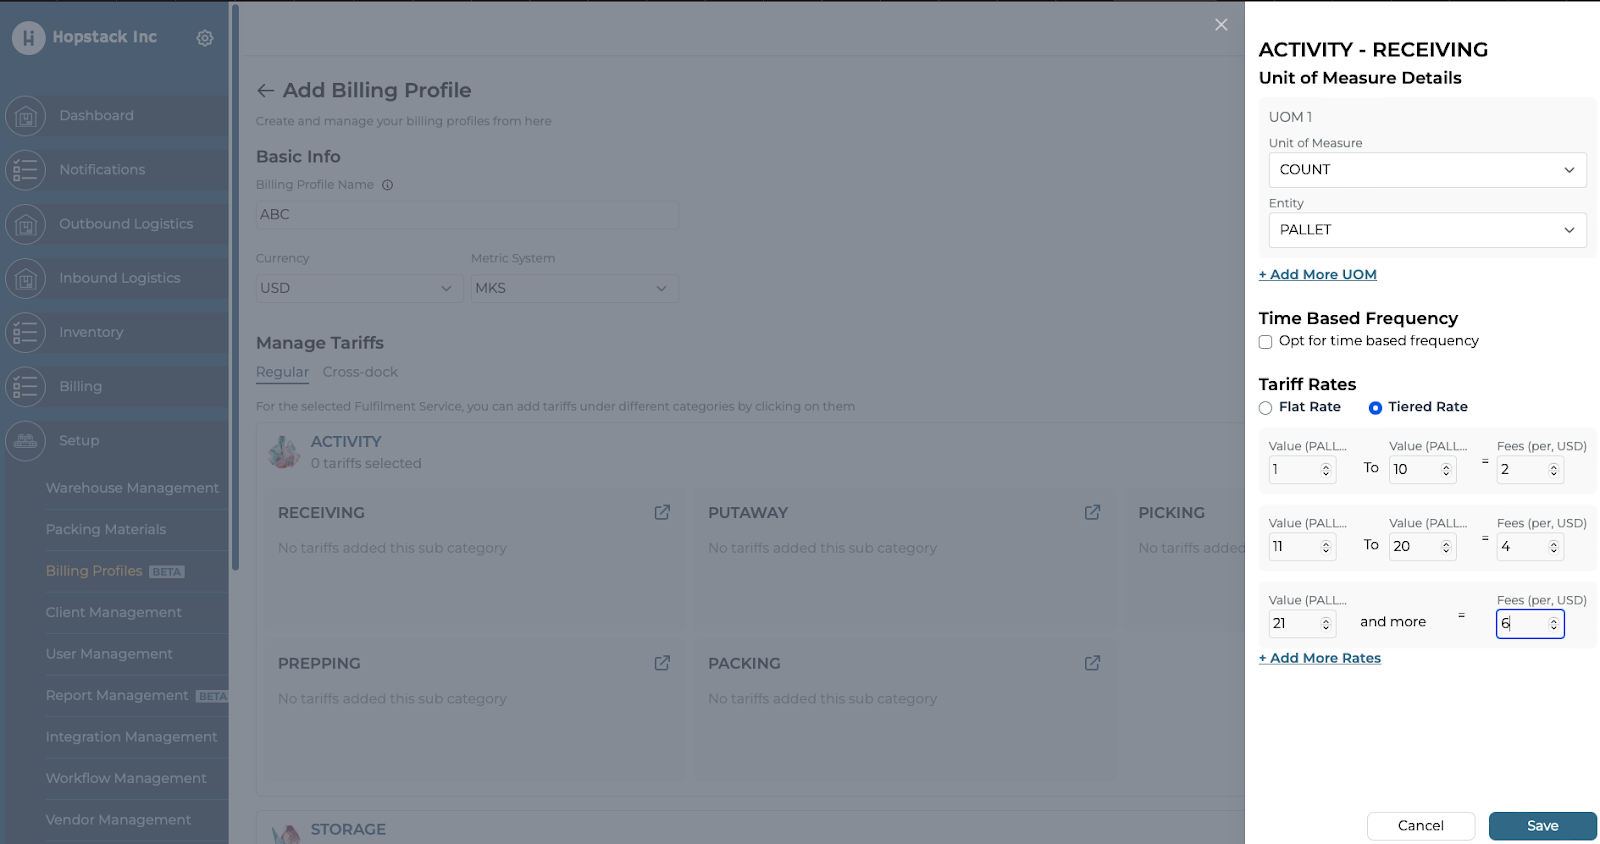
Task: Click the settings gear next to Hopstack Inc
Action: coord(205,38)
